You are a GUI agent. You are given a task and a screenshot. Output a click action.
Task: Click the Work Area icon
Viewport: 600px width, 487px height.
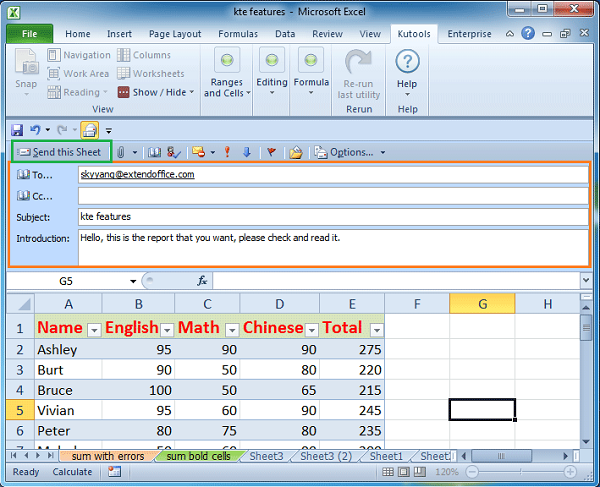[x=54, y=73]
